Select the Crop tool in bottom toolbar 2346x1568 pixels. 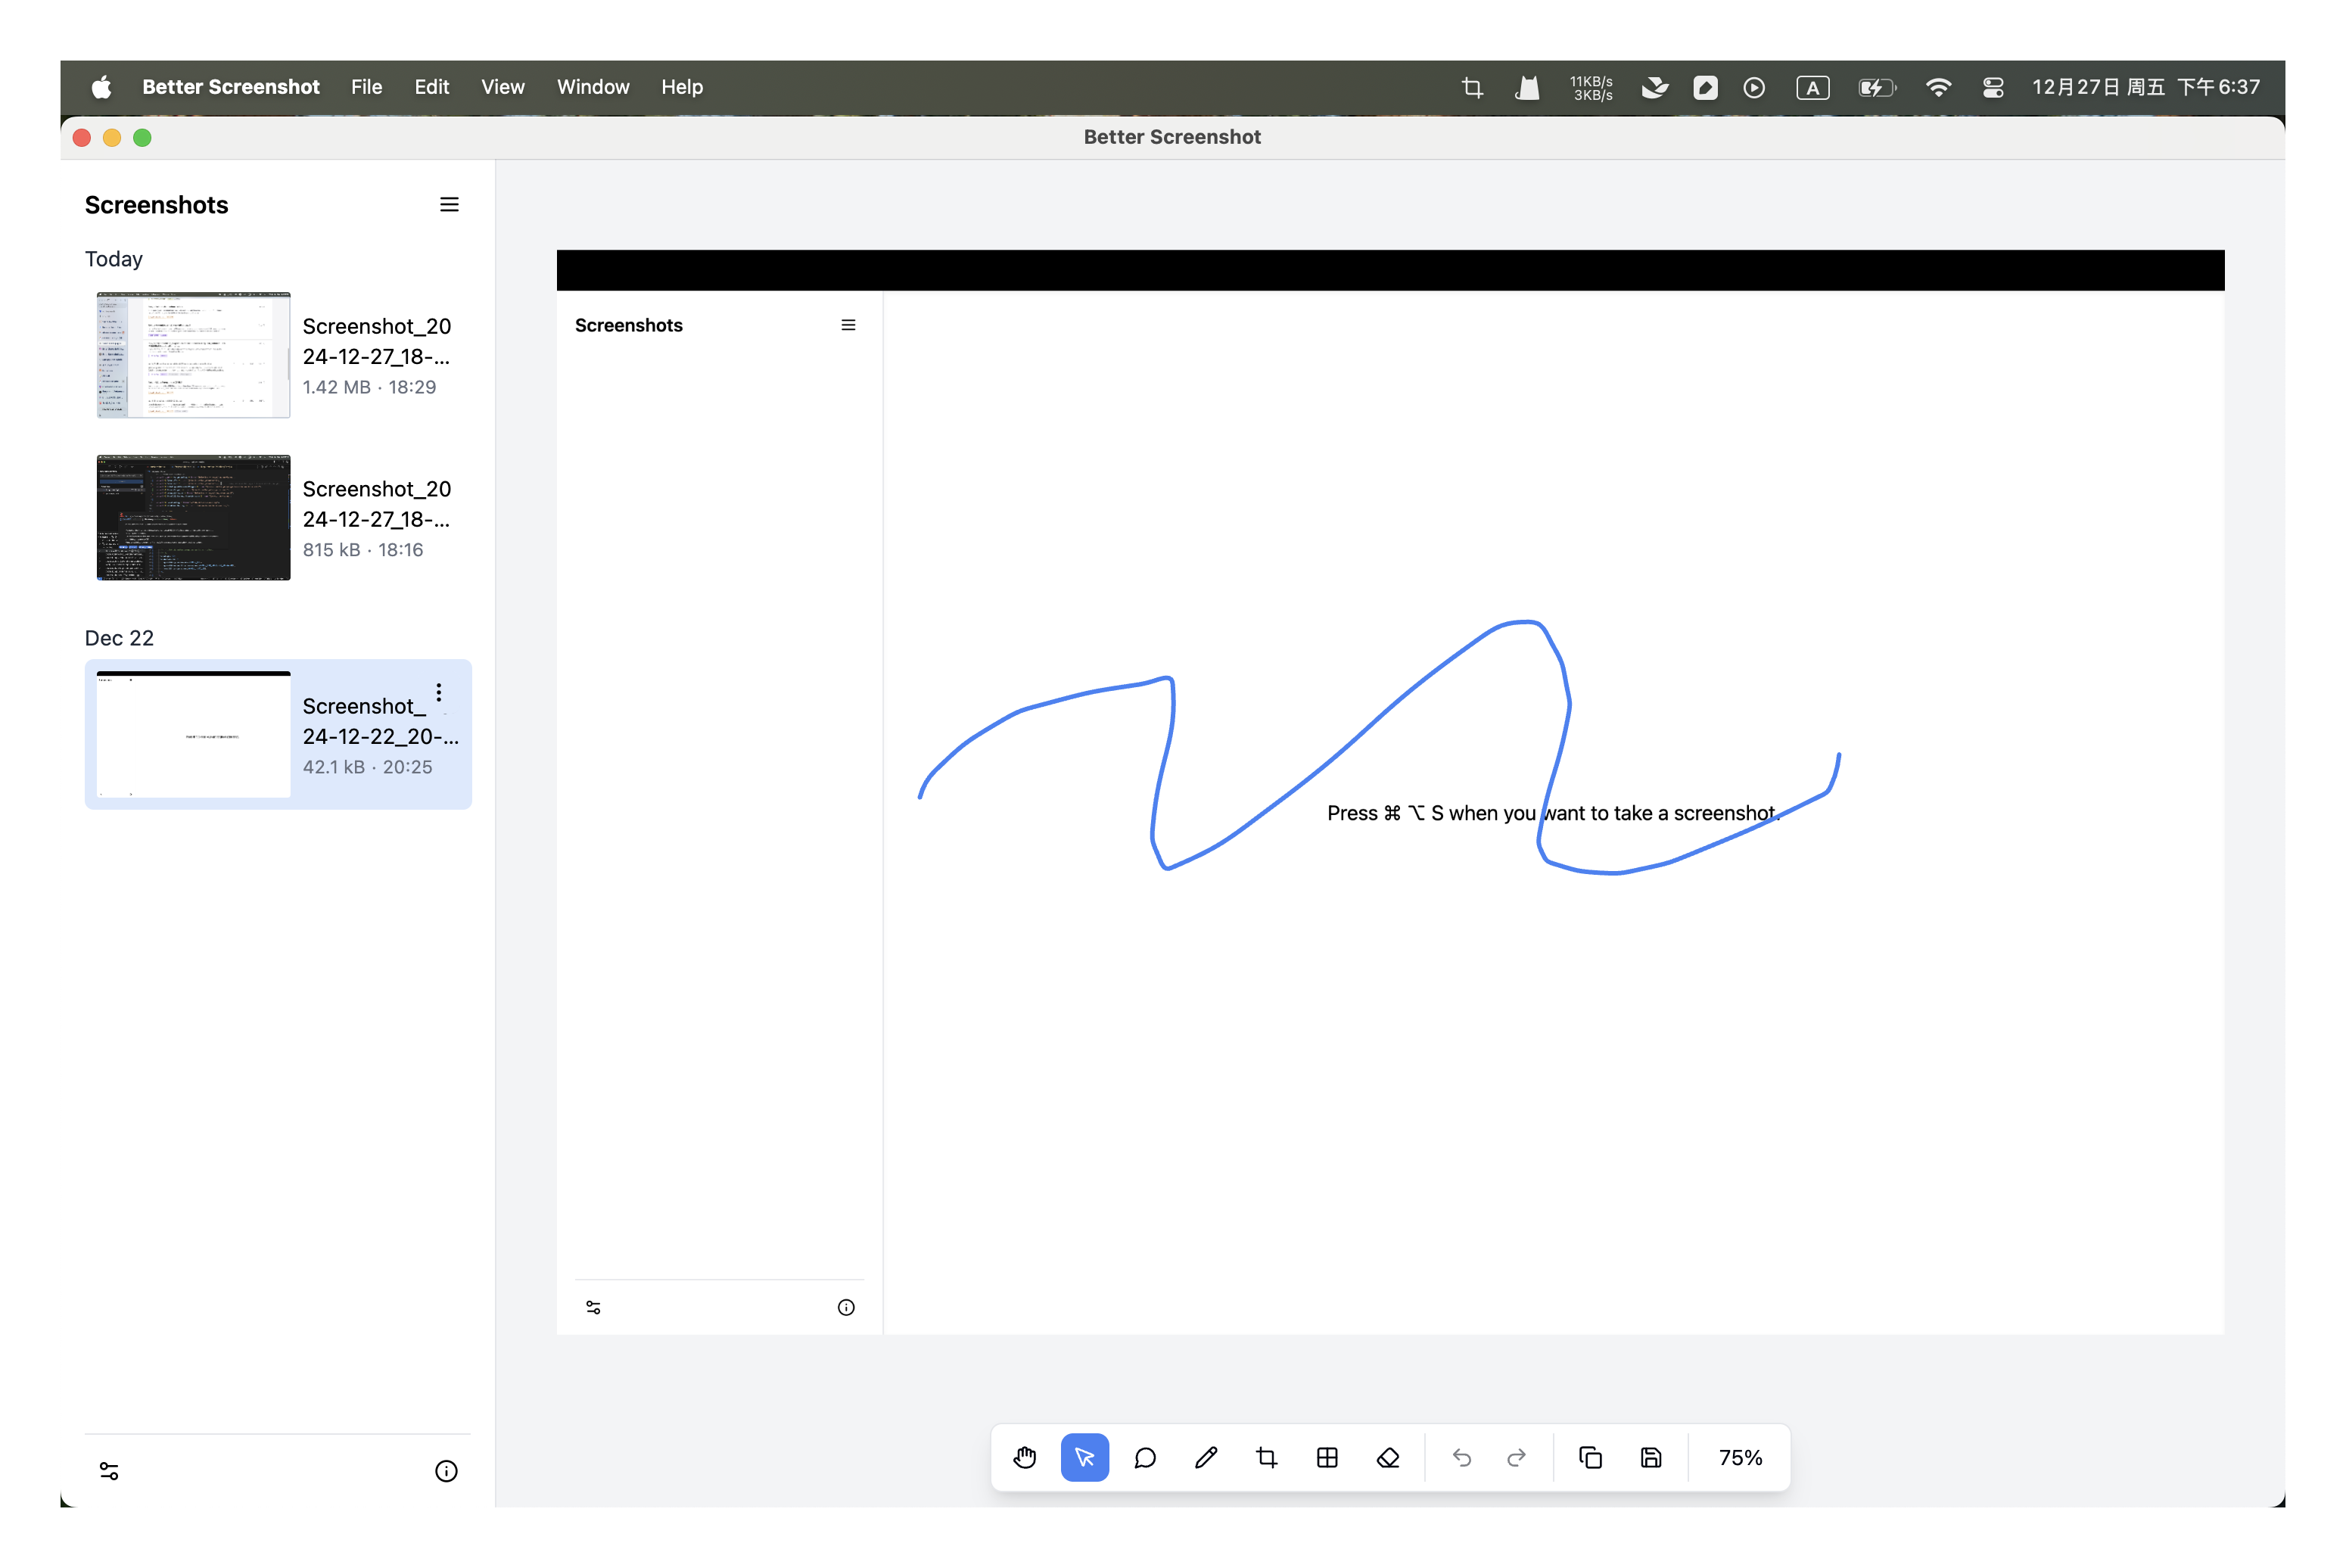(1267, 1457)
